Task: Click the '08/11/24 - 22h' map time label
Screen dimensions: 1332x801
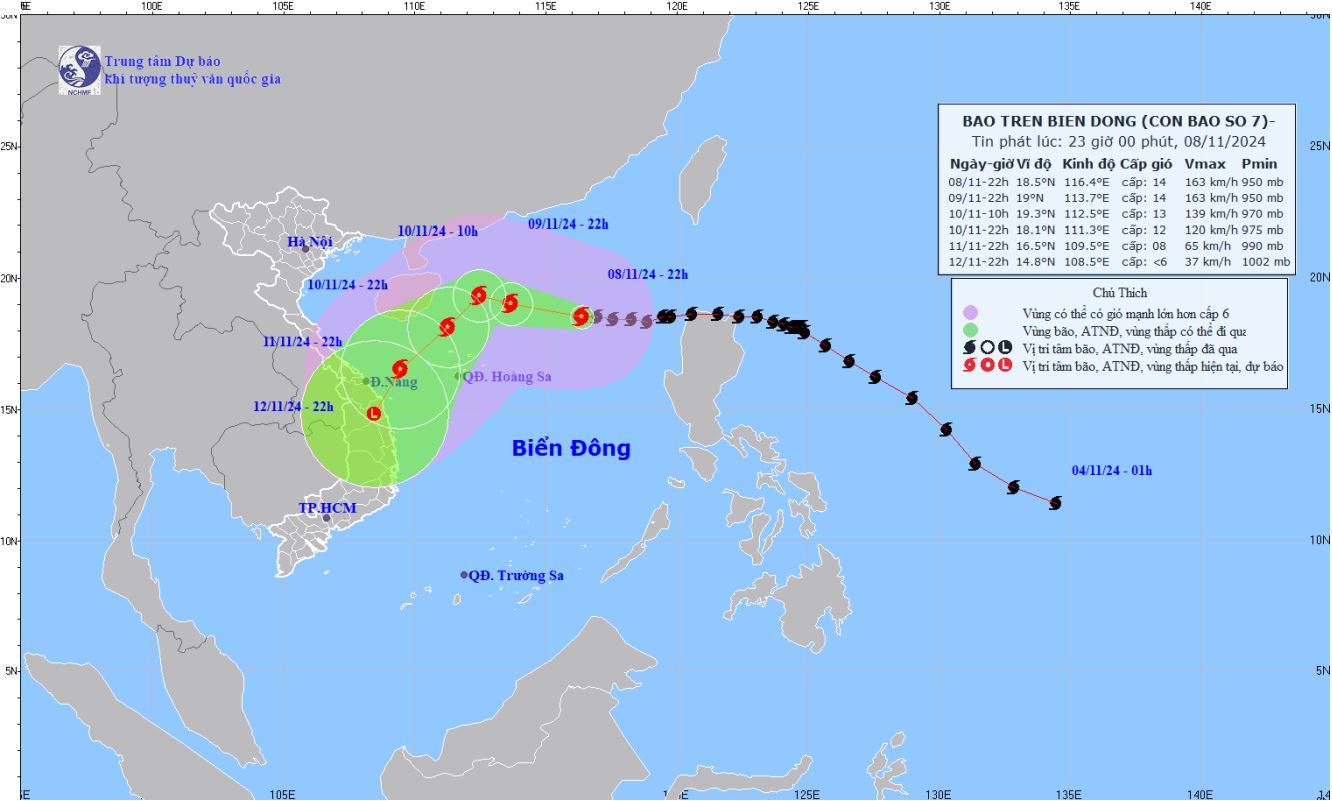Action: pyautogui.click(x=648, y=274)
